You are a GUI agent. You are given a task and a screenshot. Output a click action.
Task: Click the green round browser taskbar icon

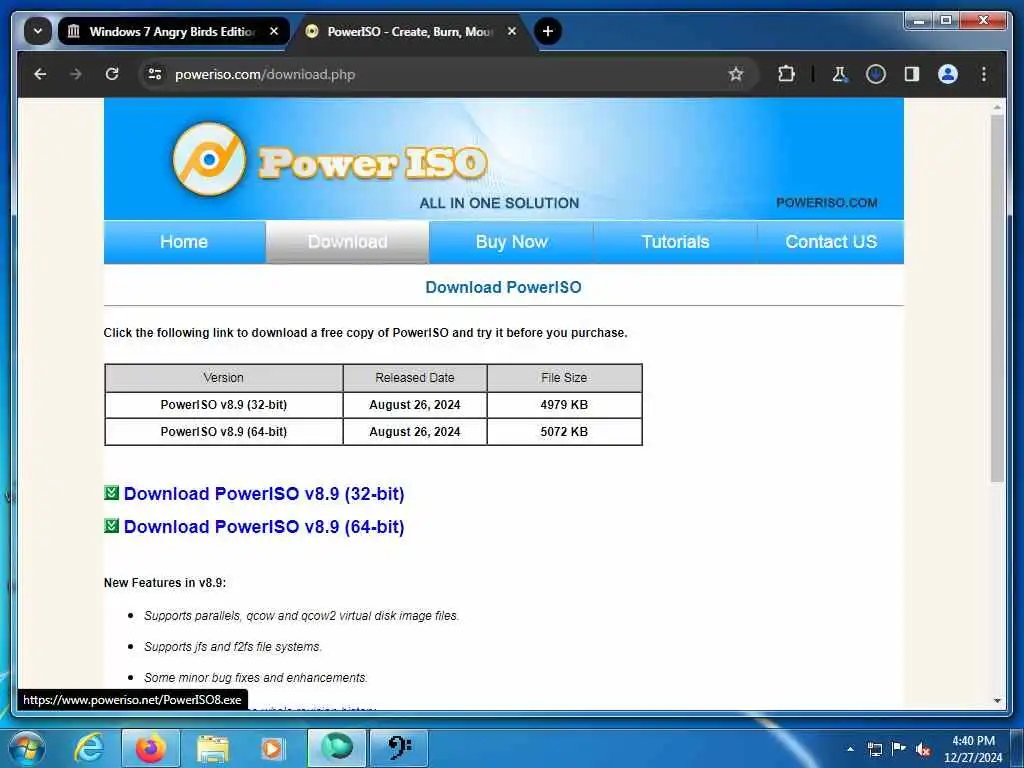point(337,747)
